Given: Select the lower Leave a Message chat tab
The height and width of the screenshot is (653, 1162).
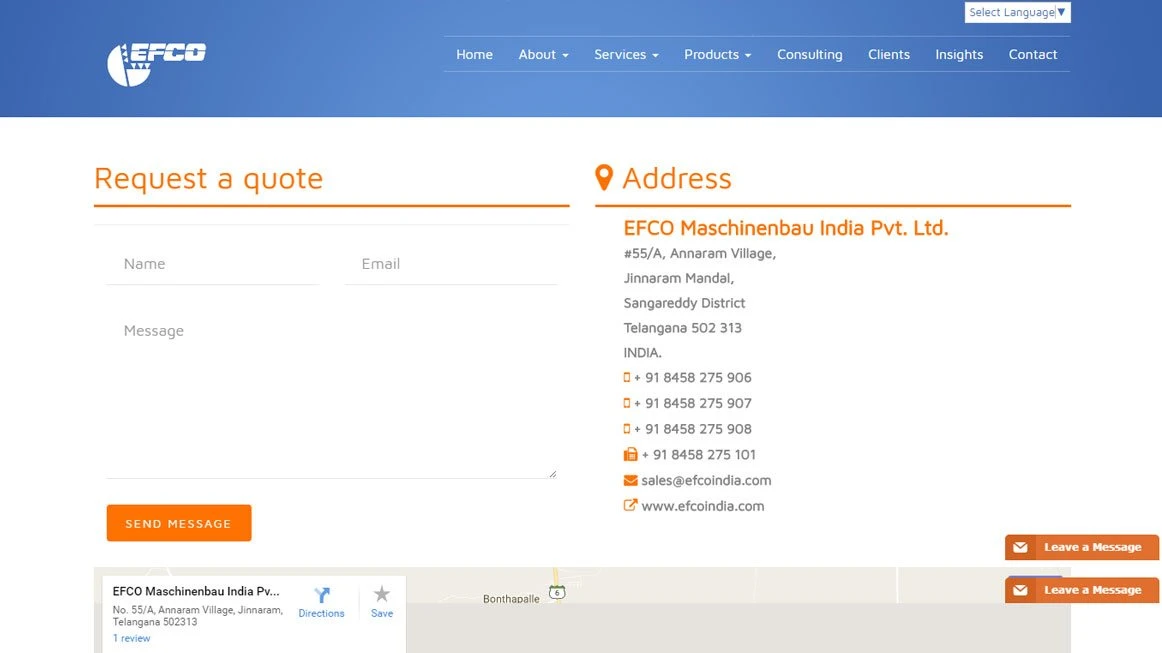Looking at the screenshot, I should pos(1085,590).
